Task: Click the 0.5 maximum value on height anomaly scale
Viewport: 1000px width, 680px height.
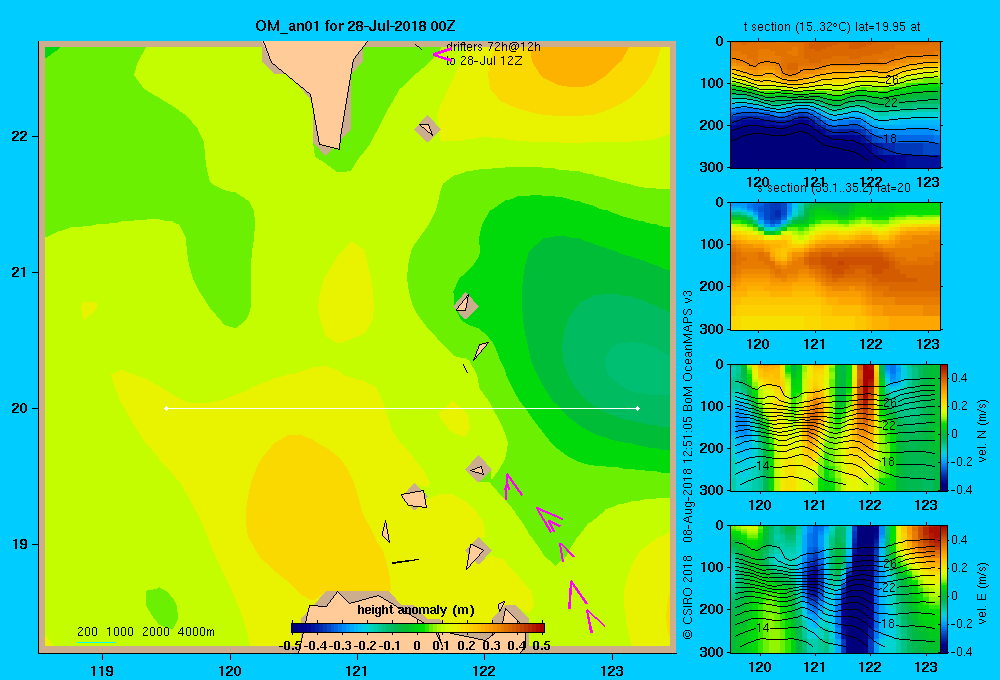Action: click(x=541, y=646)
